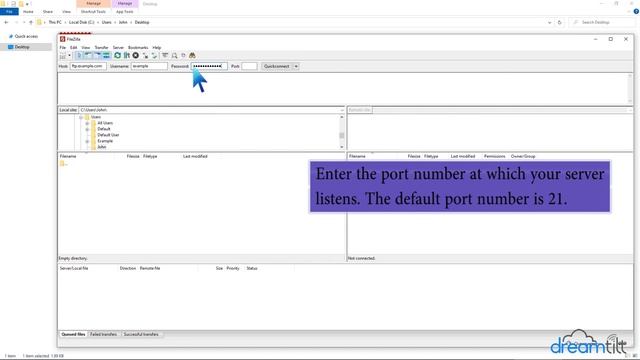Viewport: 640px width, 360px height.
Task: Click the Direction queue column header
Action: coord(128,269)
